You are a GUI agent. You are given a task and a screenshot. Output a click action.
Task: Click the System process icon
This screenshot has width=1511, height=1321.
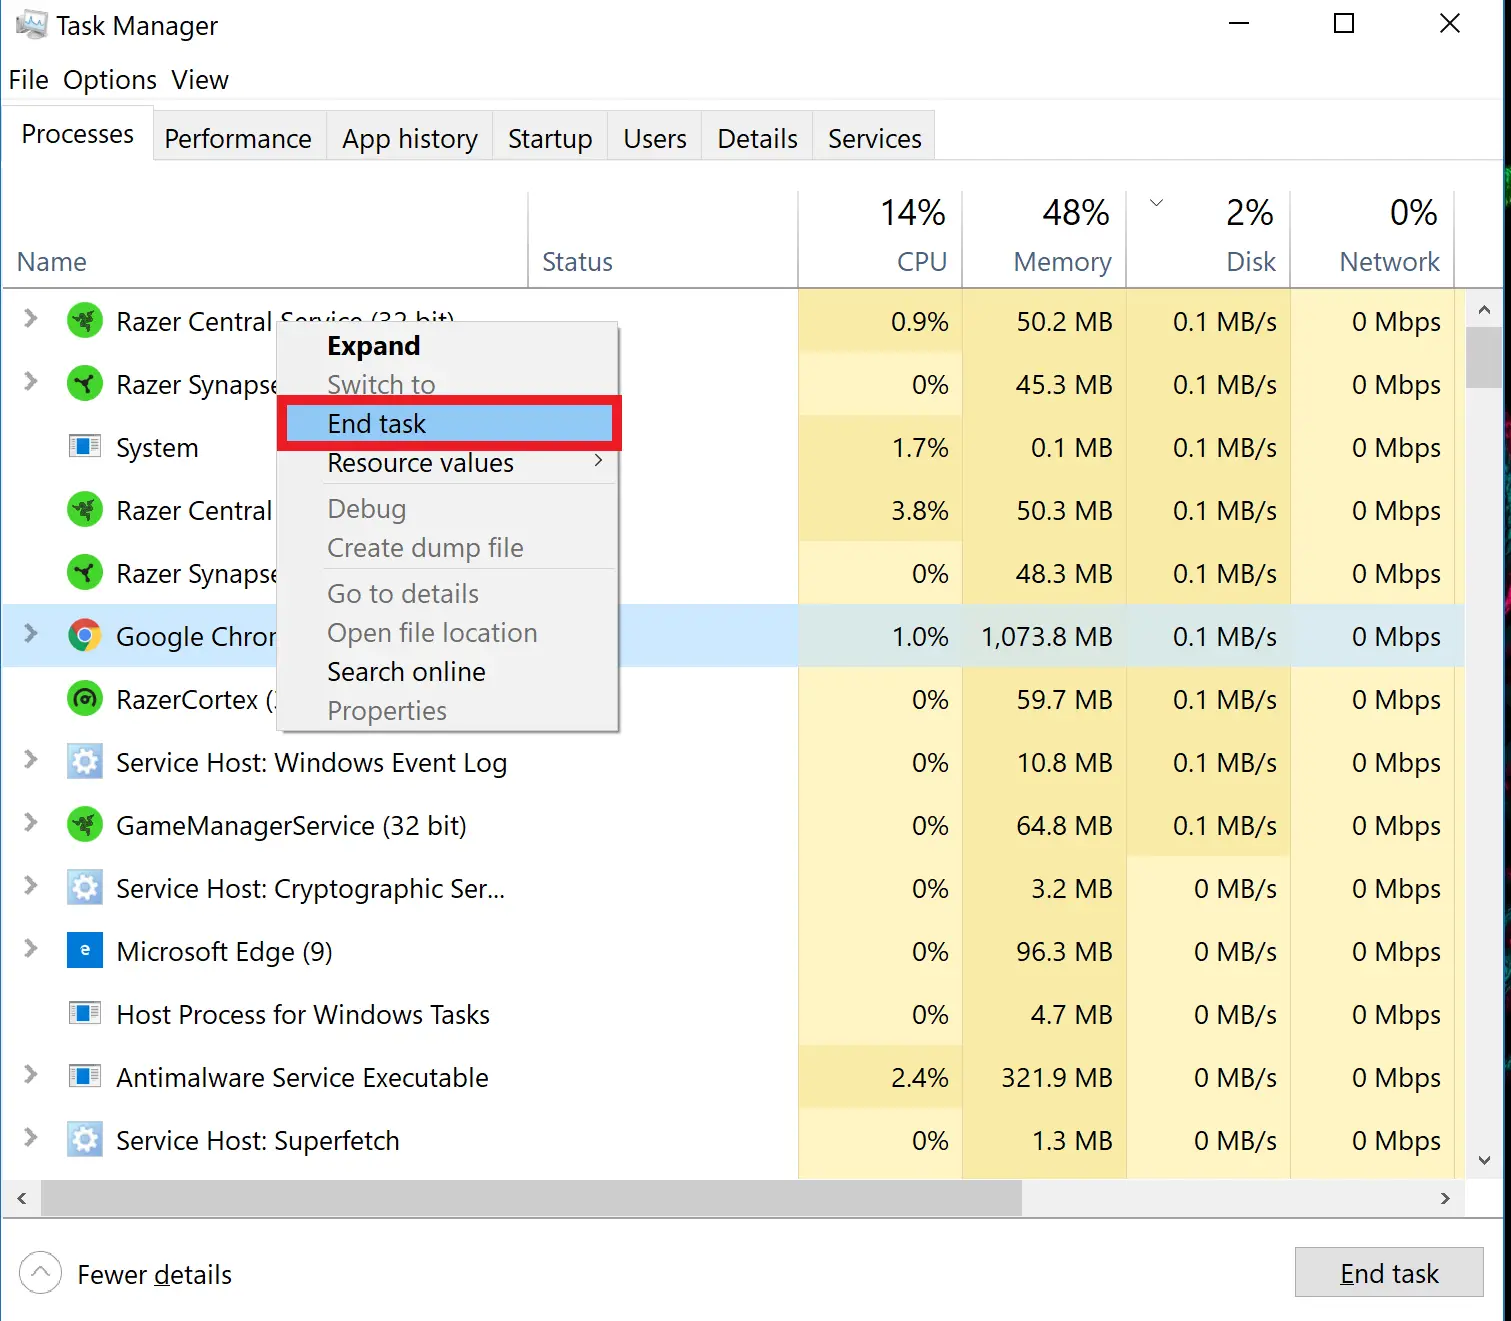[85, 447]
